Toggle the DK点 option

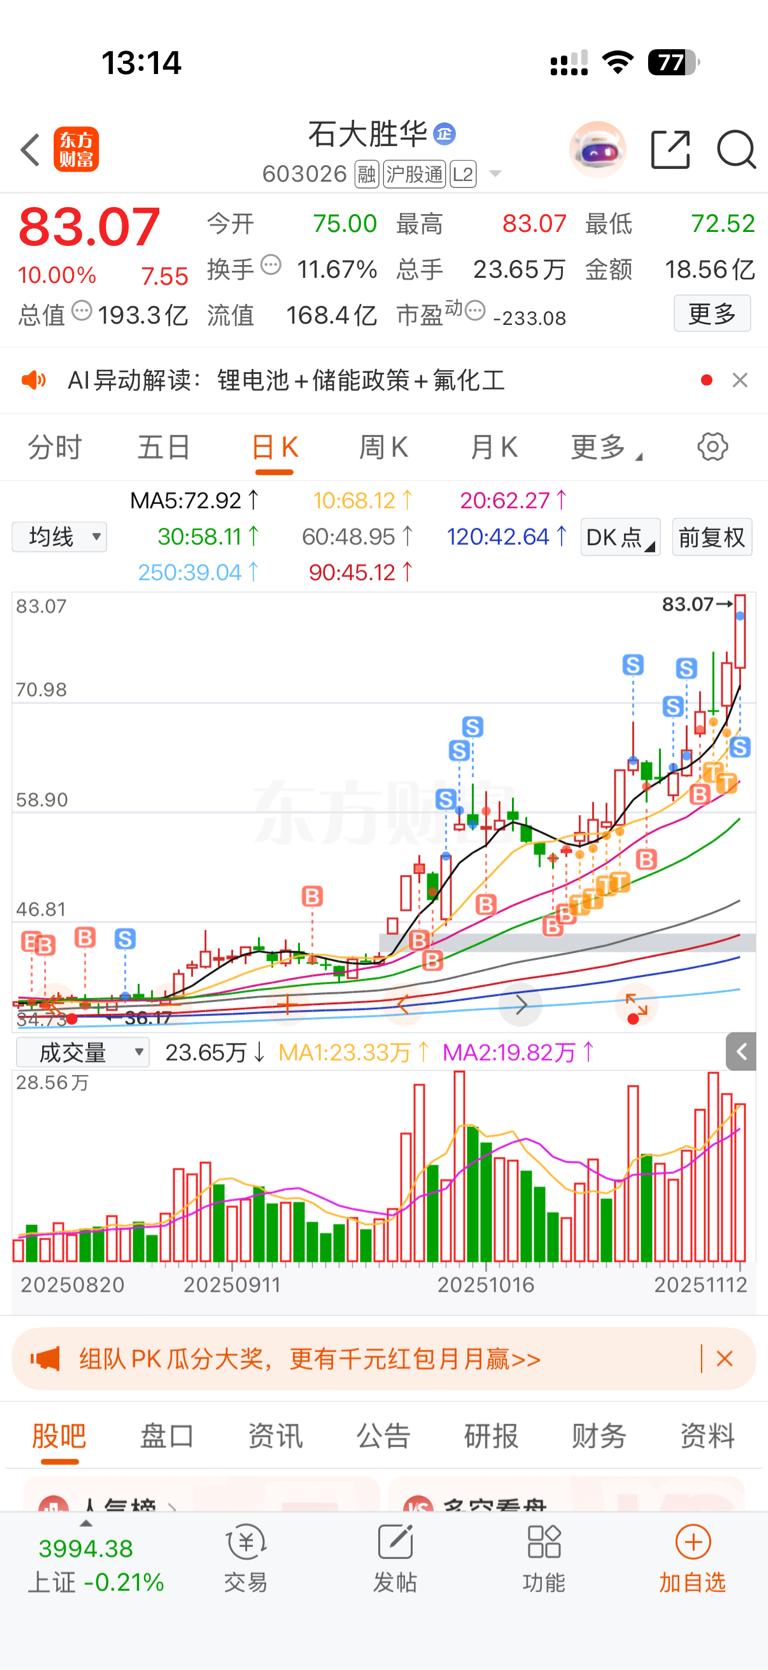point(620,537)
